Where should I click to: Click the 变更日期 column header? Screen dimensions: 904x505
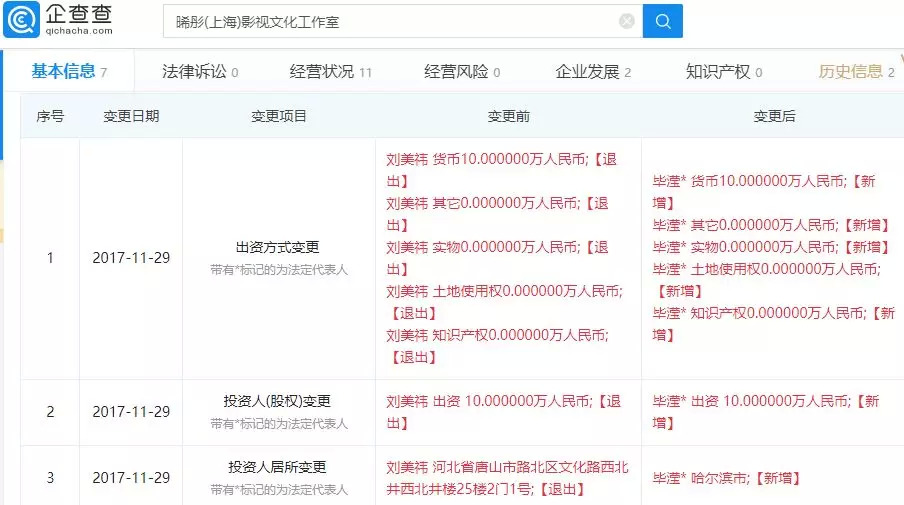click(x=131, y=117)
